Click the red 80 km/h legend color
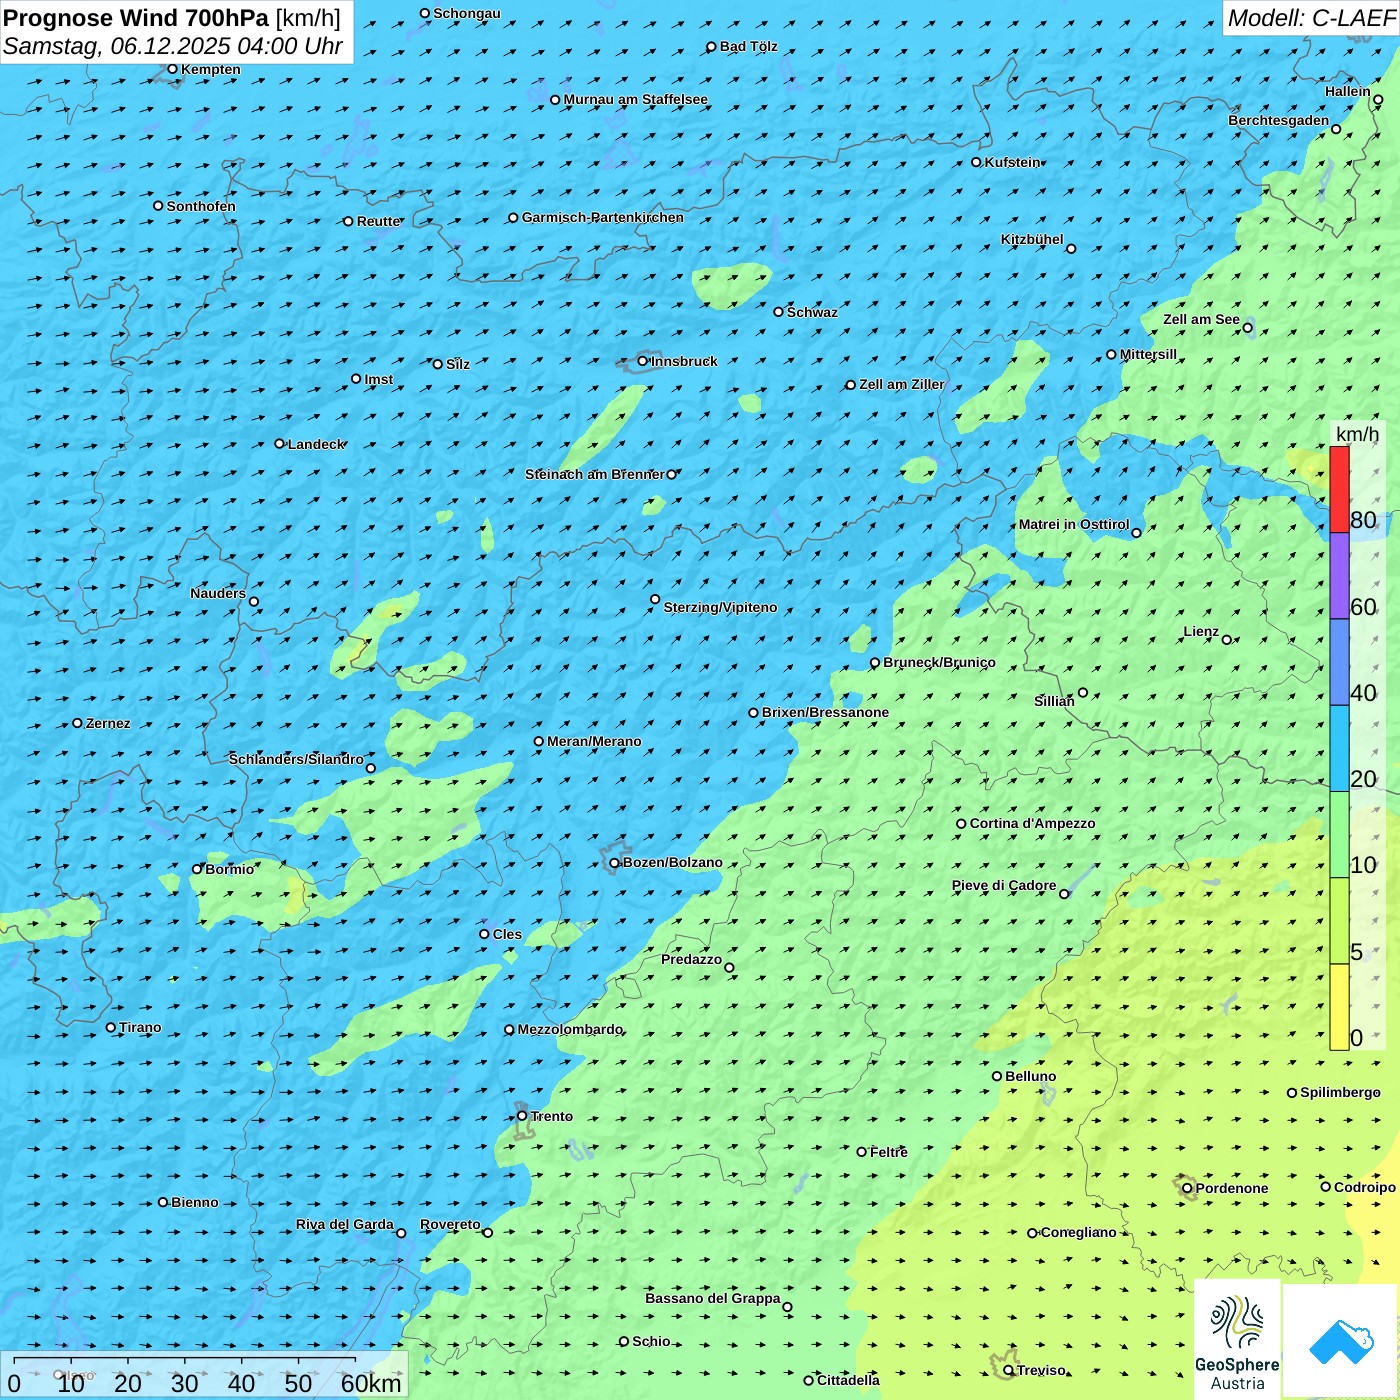The image size is (1400, 1400). pos(1339,489)
